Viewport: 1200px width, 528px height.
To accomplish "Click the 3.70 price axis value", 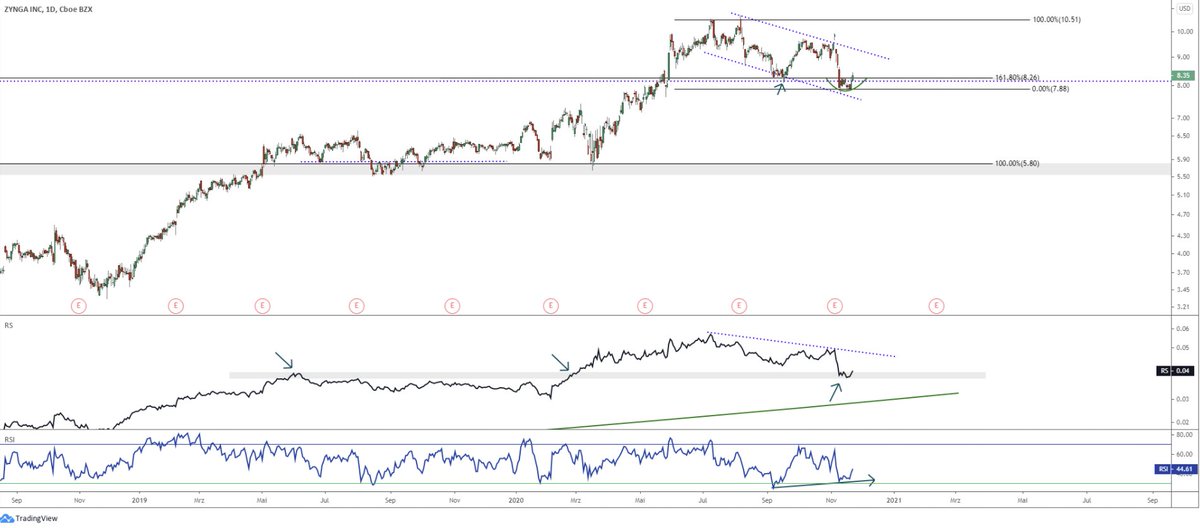I will tap(1185, 272).
